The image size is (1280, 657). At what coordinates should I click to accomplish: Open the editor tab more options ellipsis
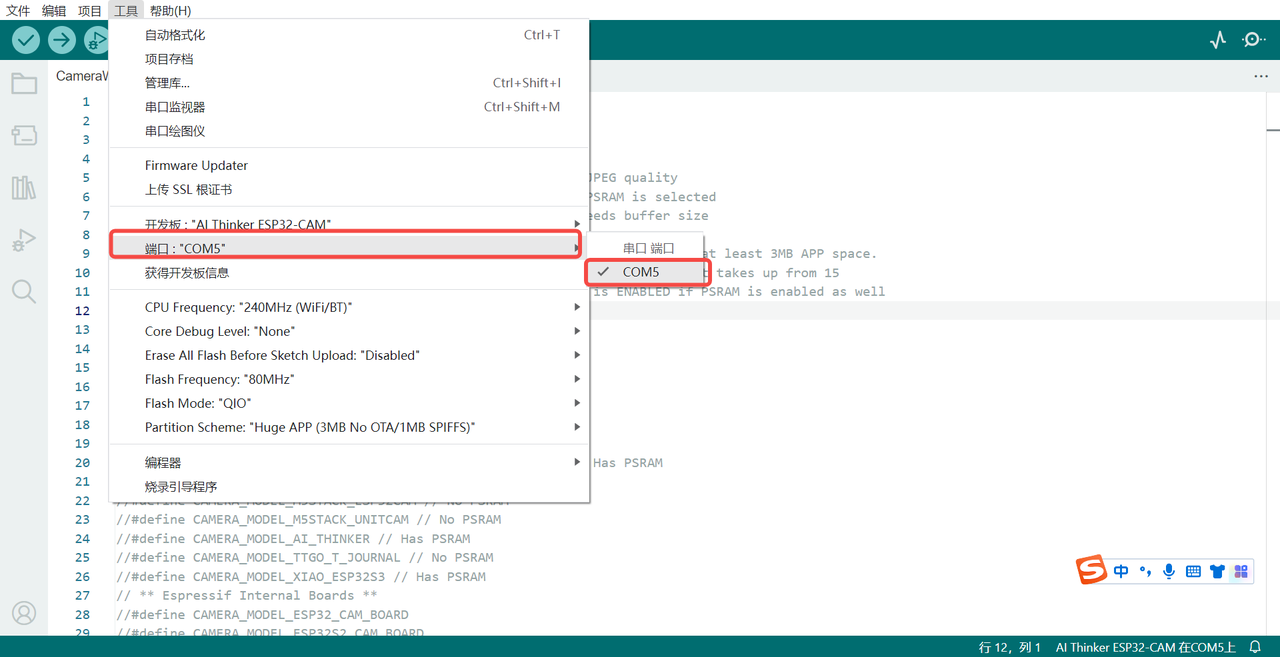pyautogui.click(x=1261, y=76)
